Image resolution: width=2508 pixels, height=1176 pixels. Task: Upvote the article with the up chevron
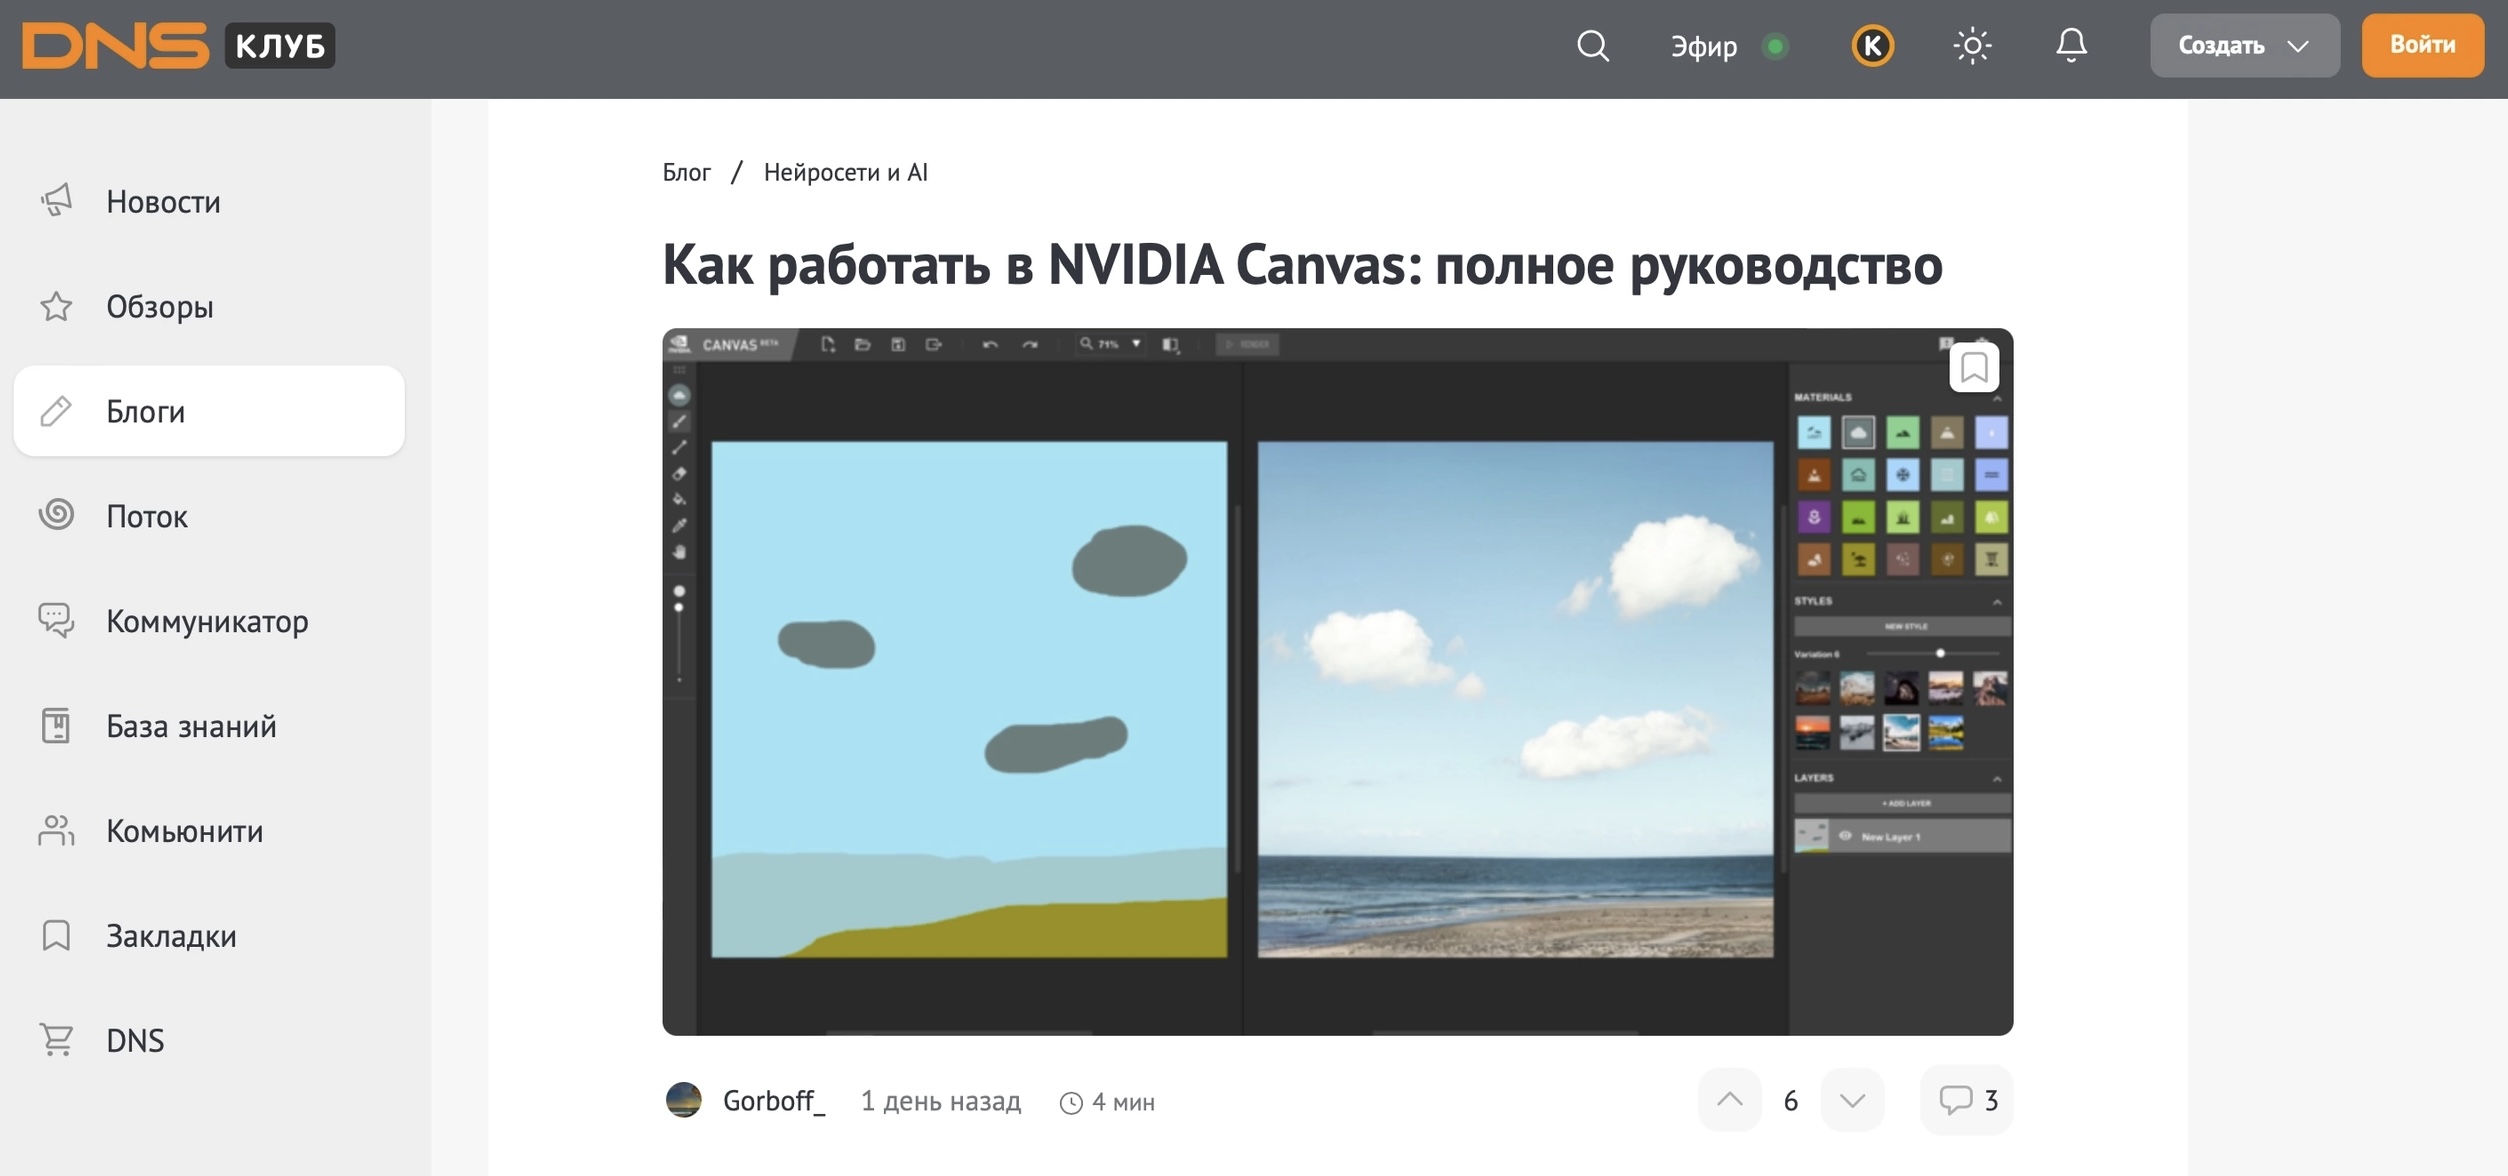[1730, 1100]
